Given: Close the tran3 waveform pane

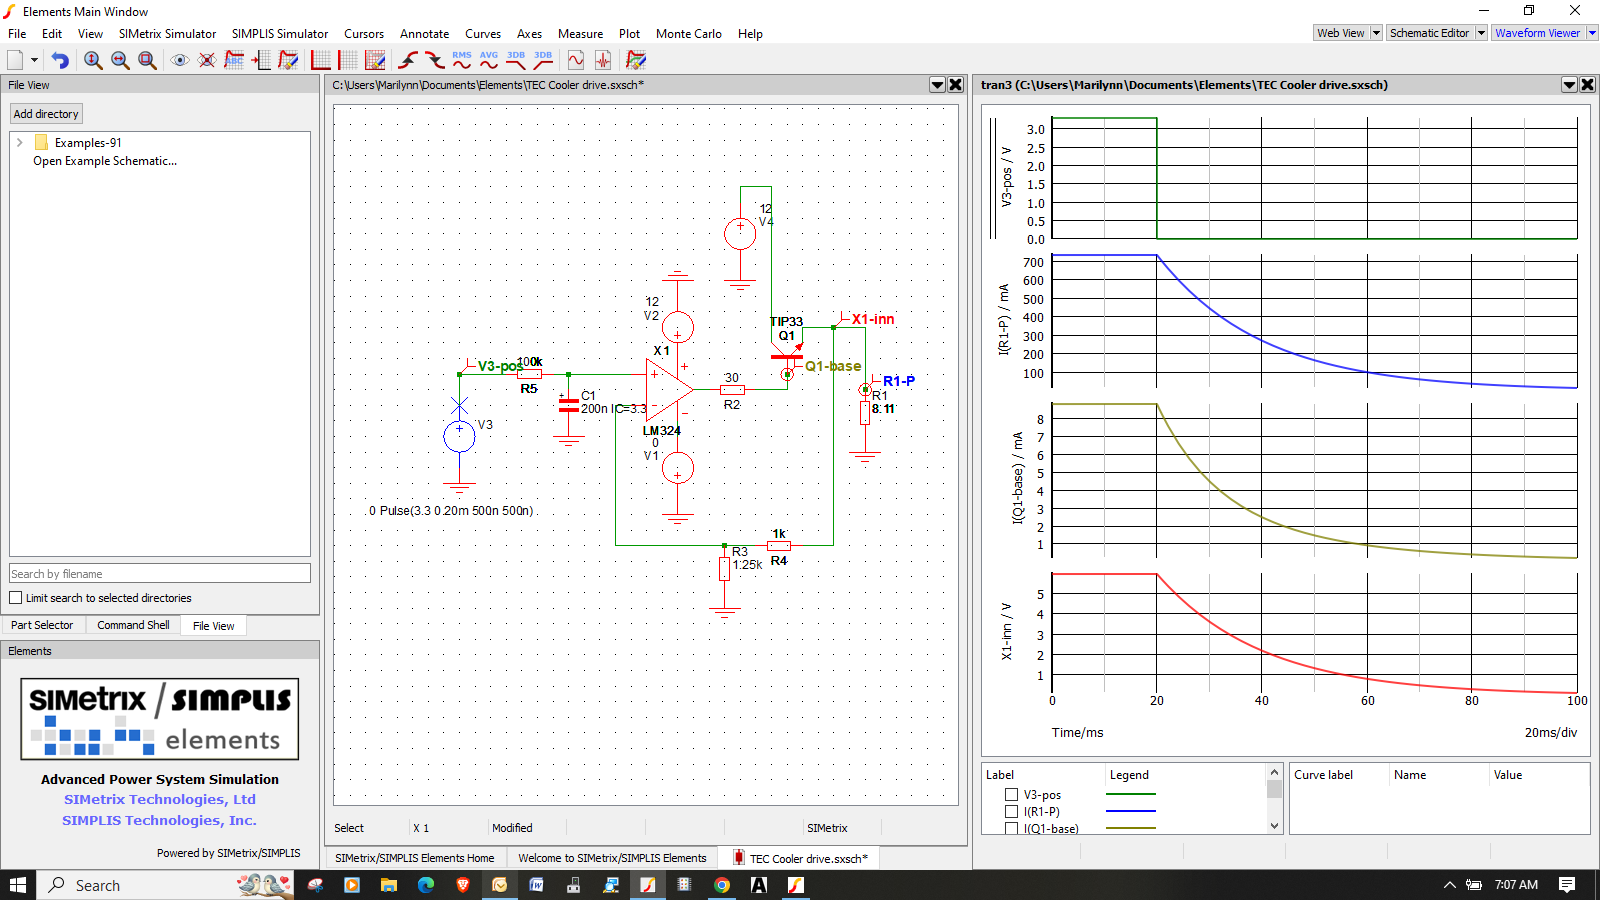Looking at the screenshot, I should [1588, 85].
